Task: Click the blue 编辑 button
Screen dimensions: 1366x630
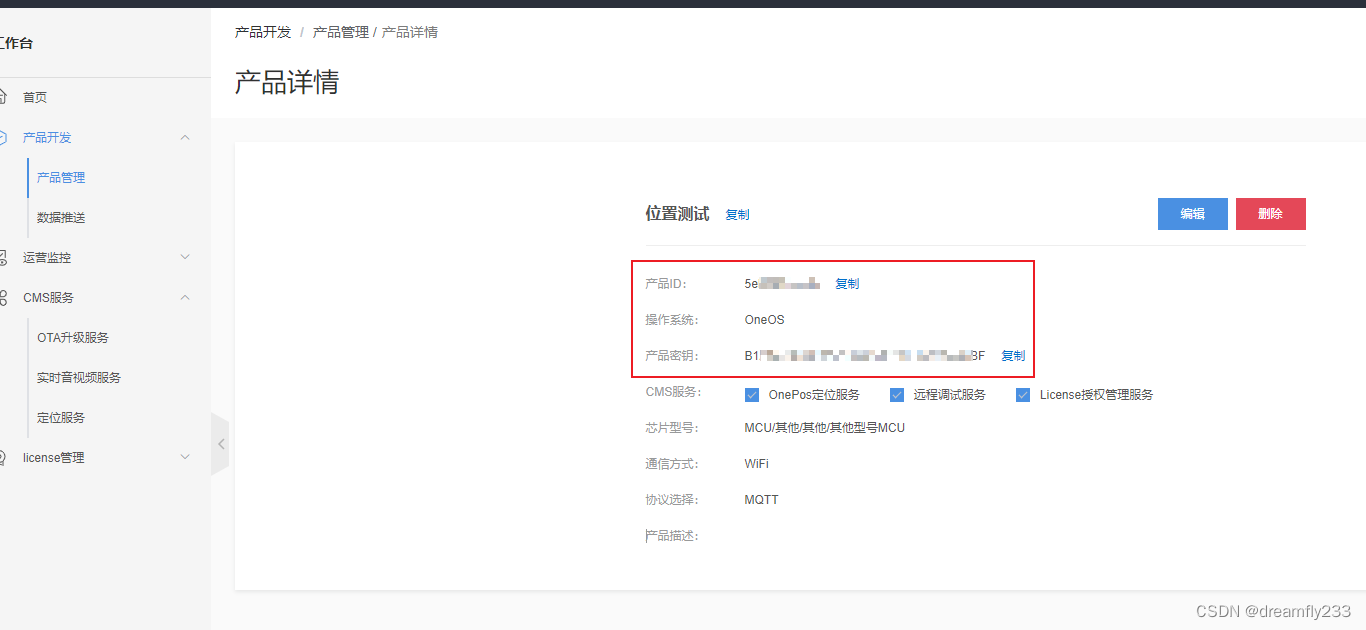Action: click(1192, 213)
